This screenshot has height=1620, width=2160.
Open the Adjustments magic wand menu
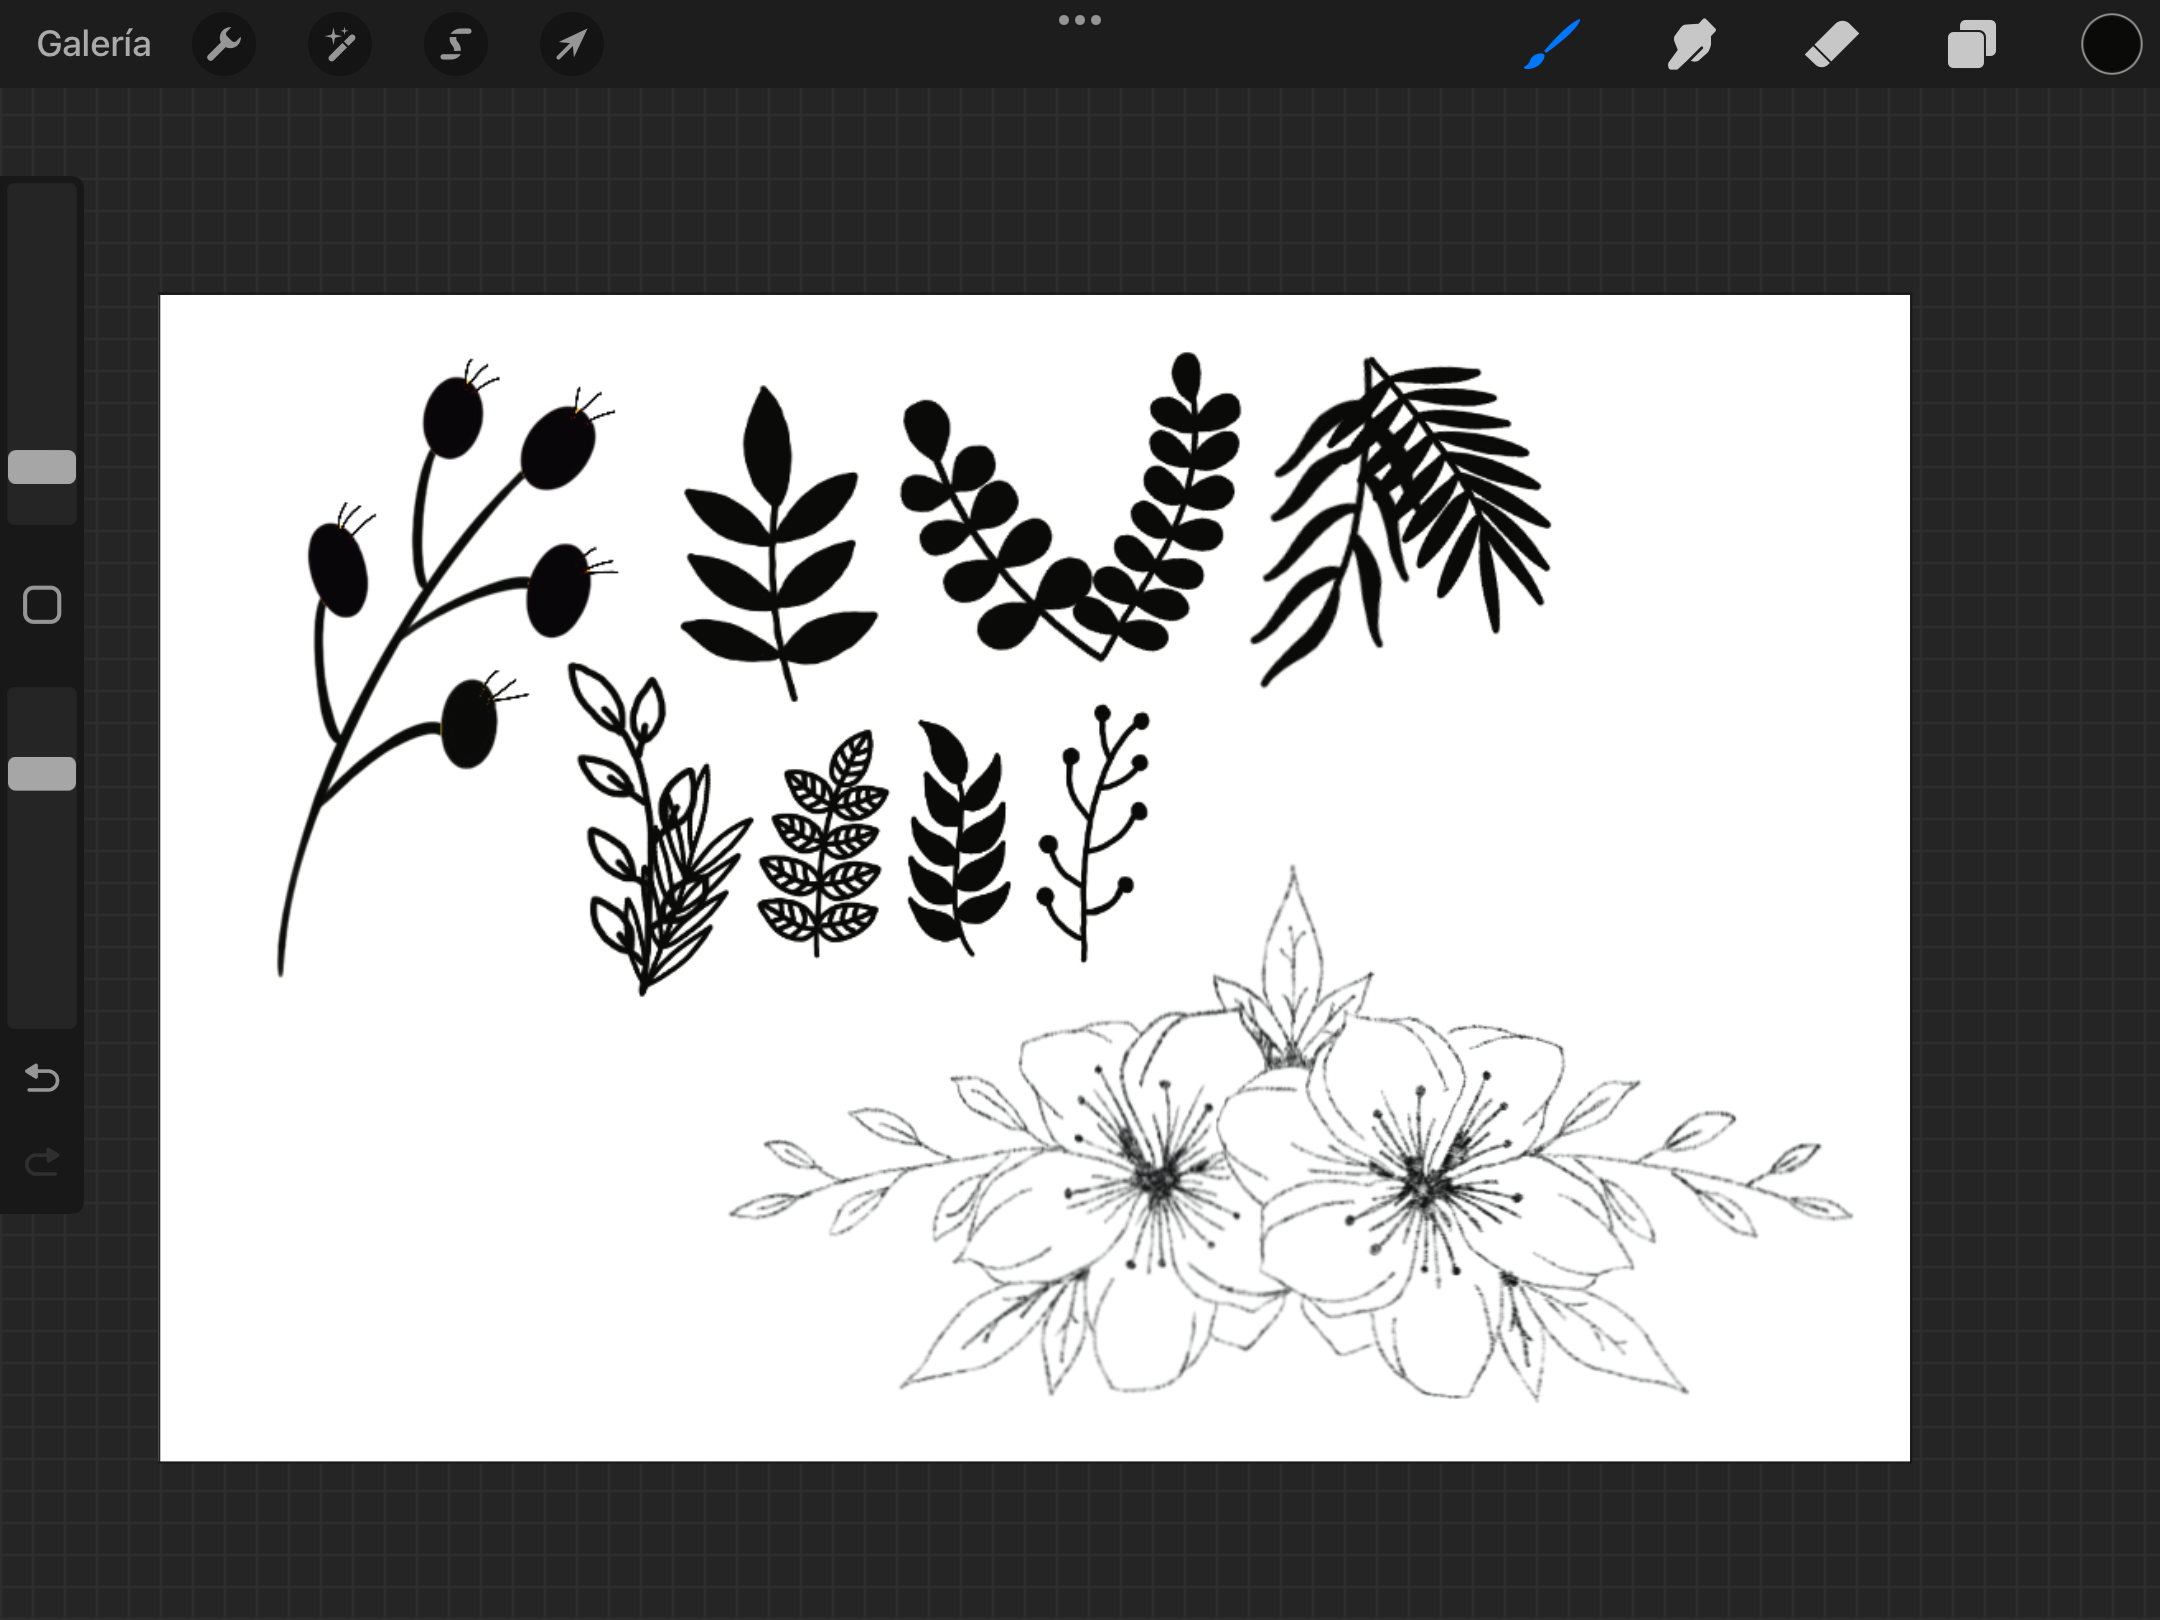coord(340,44)
